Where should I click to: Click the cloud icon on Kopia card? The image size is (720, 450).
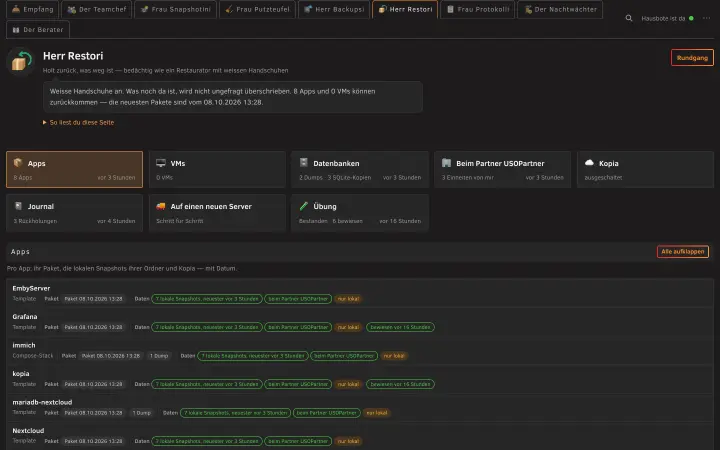(589, 163)
